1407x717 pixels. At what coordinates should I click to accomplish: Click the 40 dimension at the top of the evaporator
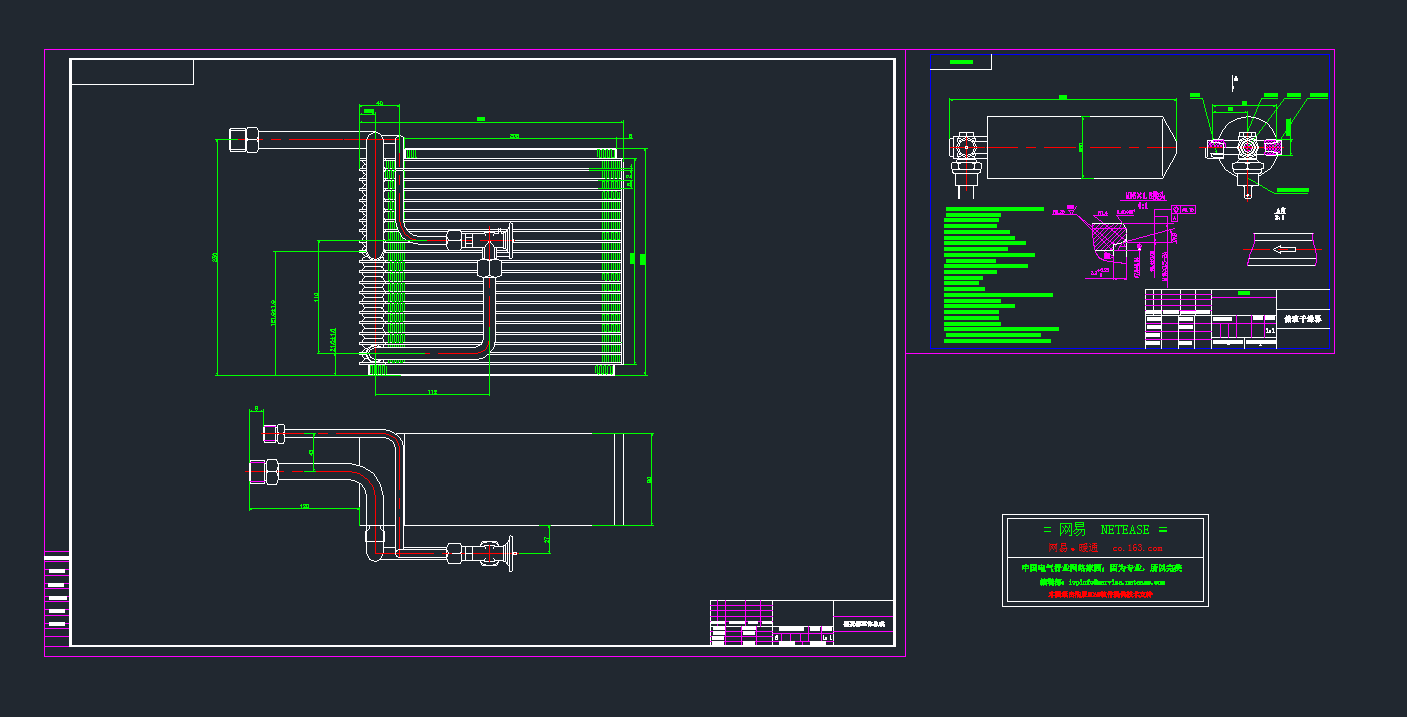click(x=380, y=104)
